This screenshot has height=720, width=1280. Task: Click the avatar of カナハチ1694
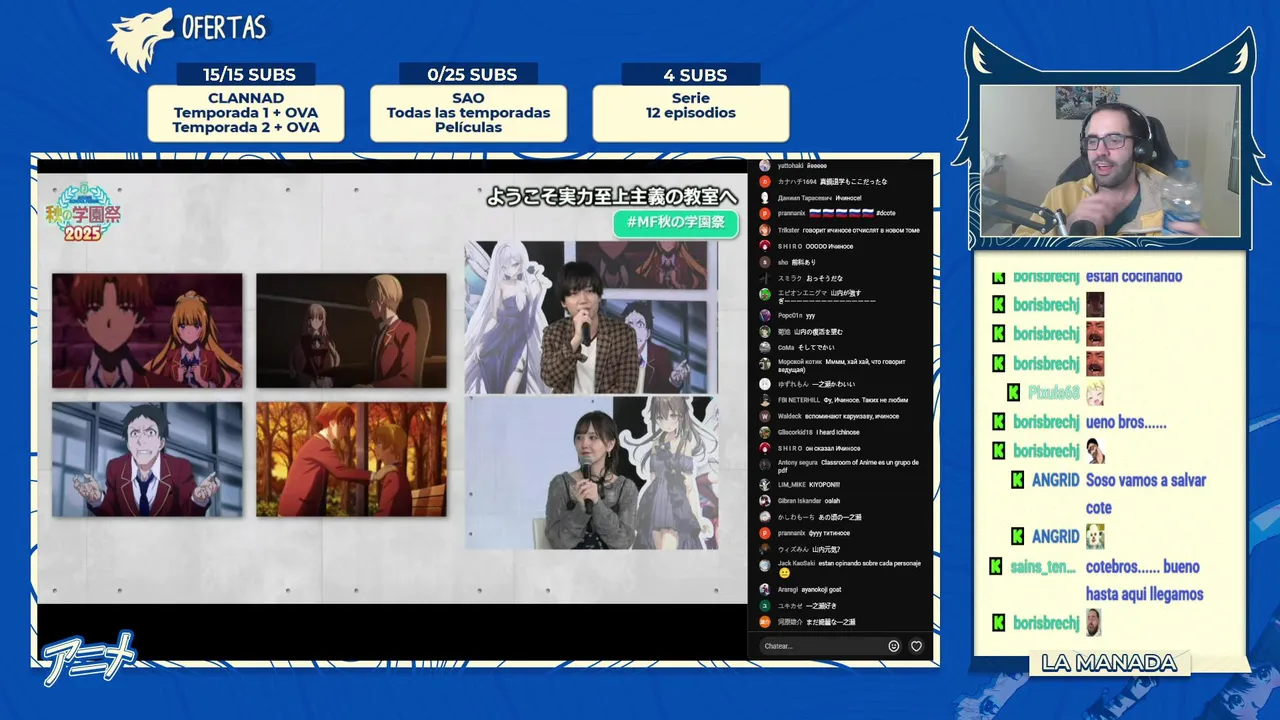(x=765, y=181)
